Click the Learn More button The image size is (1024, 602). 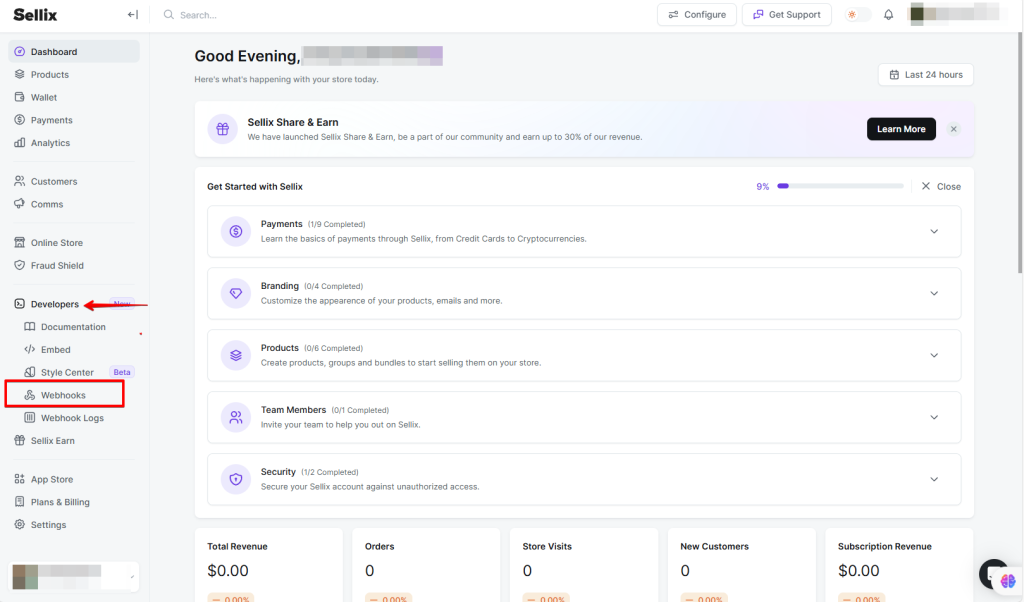tap(901, 129)
